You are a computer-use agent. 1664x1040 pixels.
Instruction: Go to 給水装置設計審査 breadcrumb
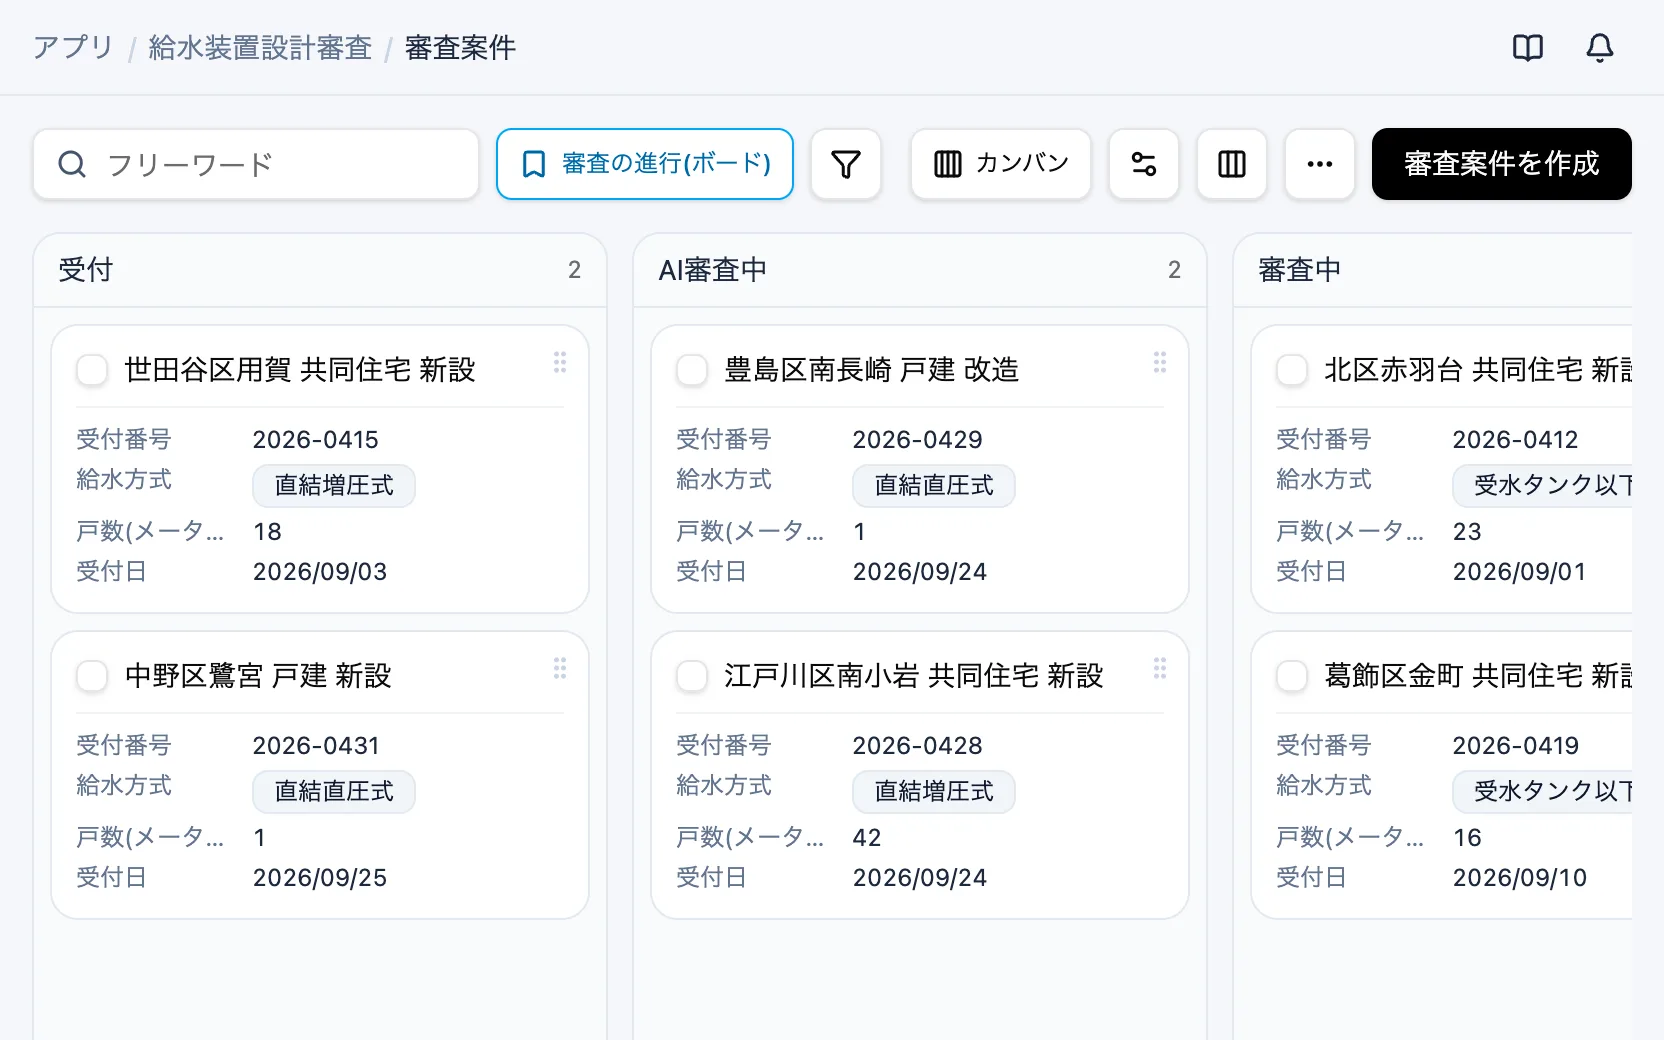pos(260,47)
